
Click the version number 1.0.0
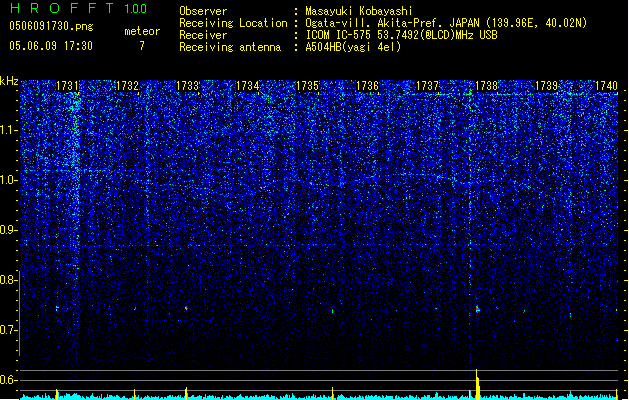(135, 9)
